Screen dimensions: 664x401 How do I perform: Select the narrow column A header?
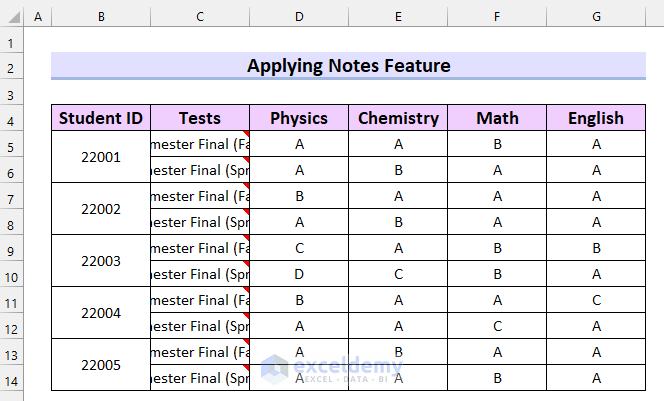[38, 17]
